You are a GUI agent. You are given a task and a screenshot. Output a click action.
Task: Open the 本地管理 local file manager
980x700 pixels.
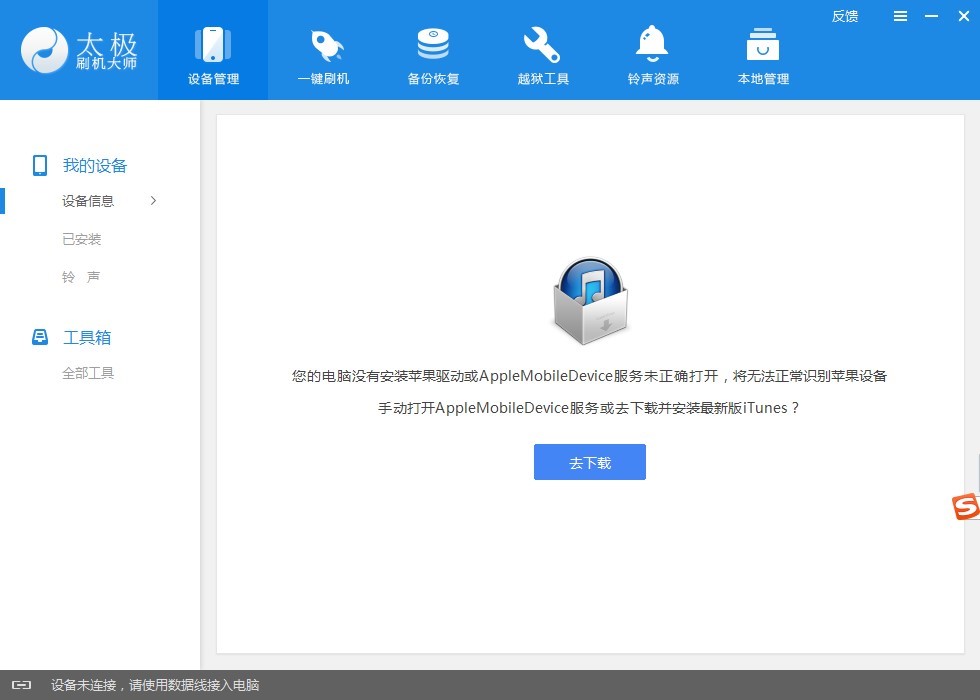point(762,50)
